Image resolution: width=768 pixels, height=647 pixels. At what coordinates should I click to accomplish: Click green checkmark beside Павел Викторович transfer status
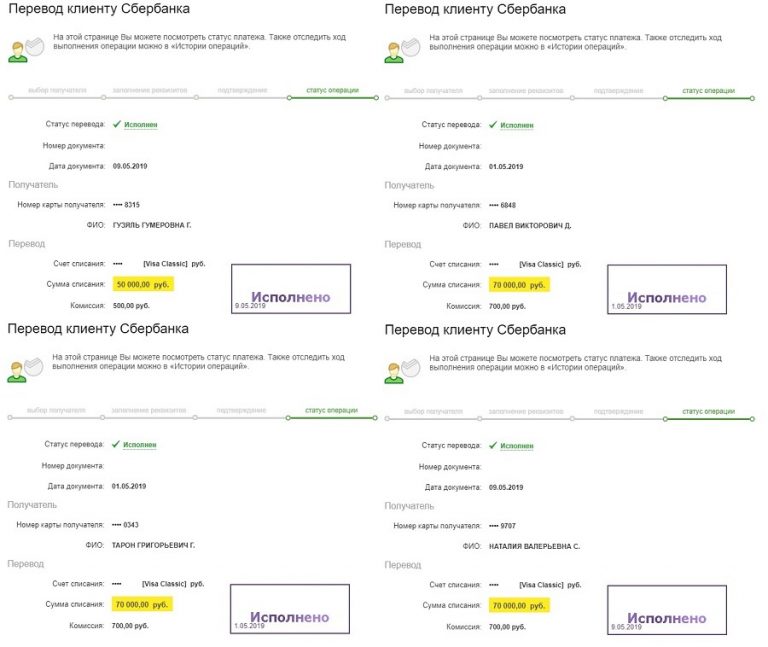point(493,125)
